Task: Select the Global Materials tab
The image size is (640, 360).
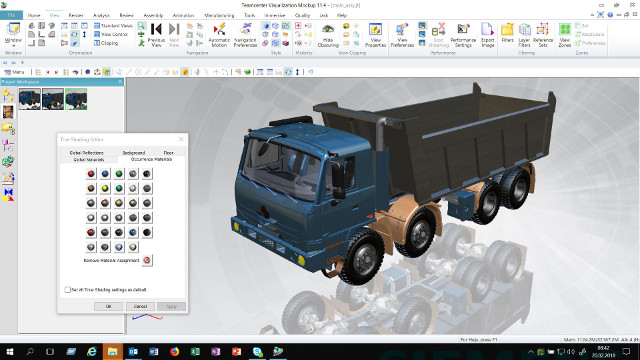Action: coord(89,160)
